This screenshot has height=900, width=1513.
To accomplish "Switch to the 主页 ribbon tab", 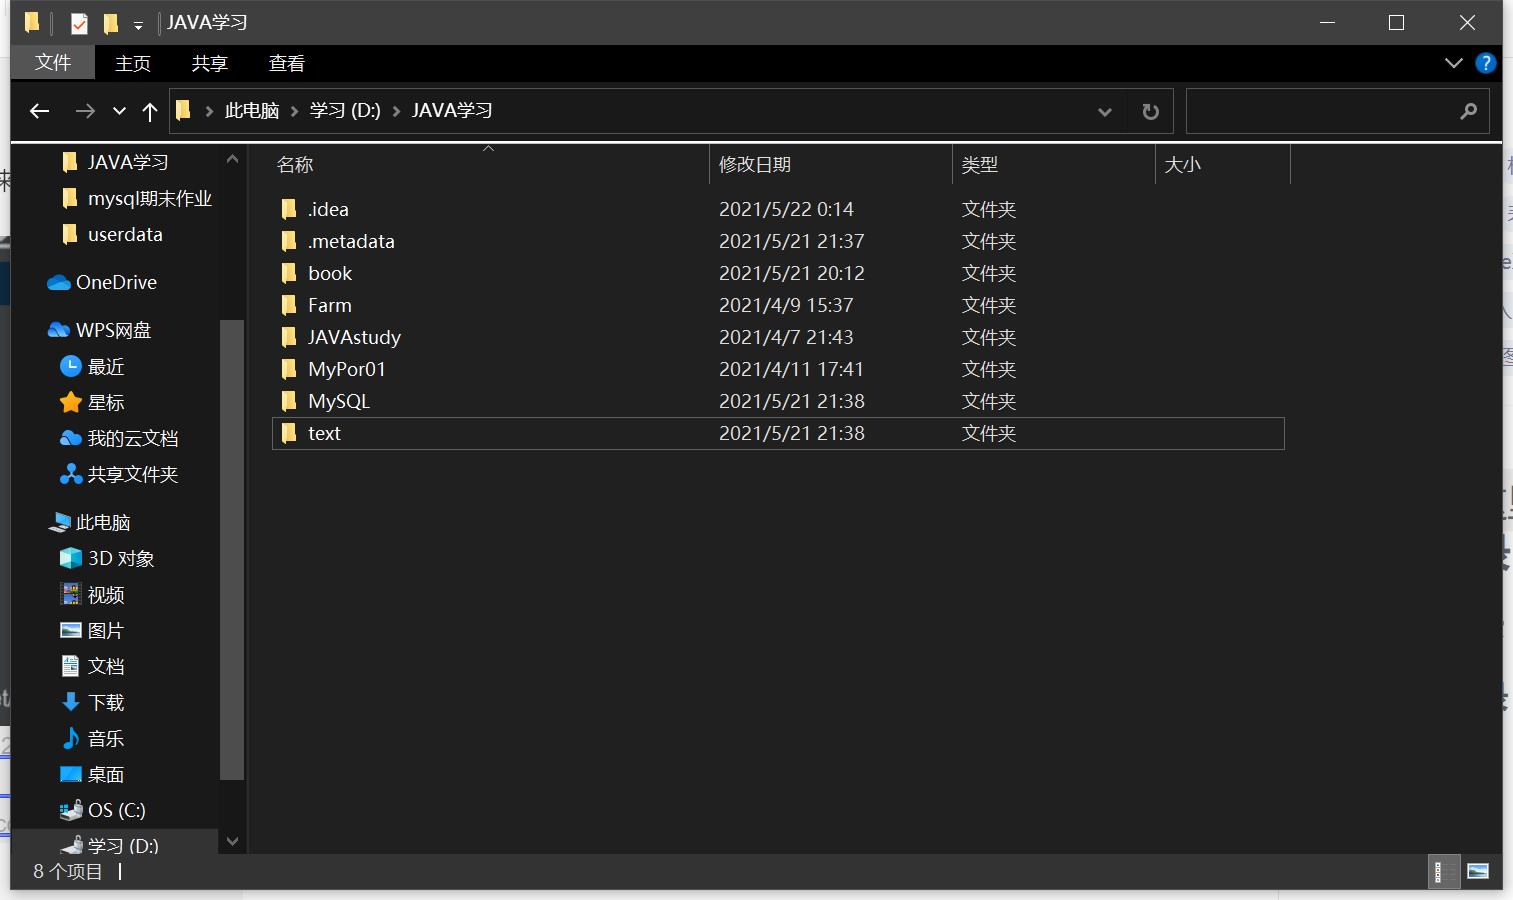I will point(132,63).
